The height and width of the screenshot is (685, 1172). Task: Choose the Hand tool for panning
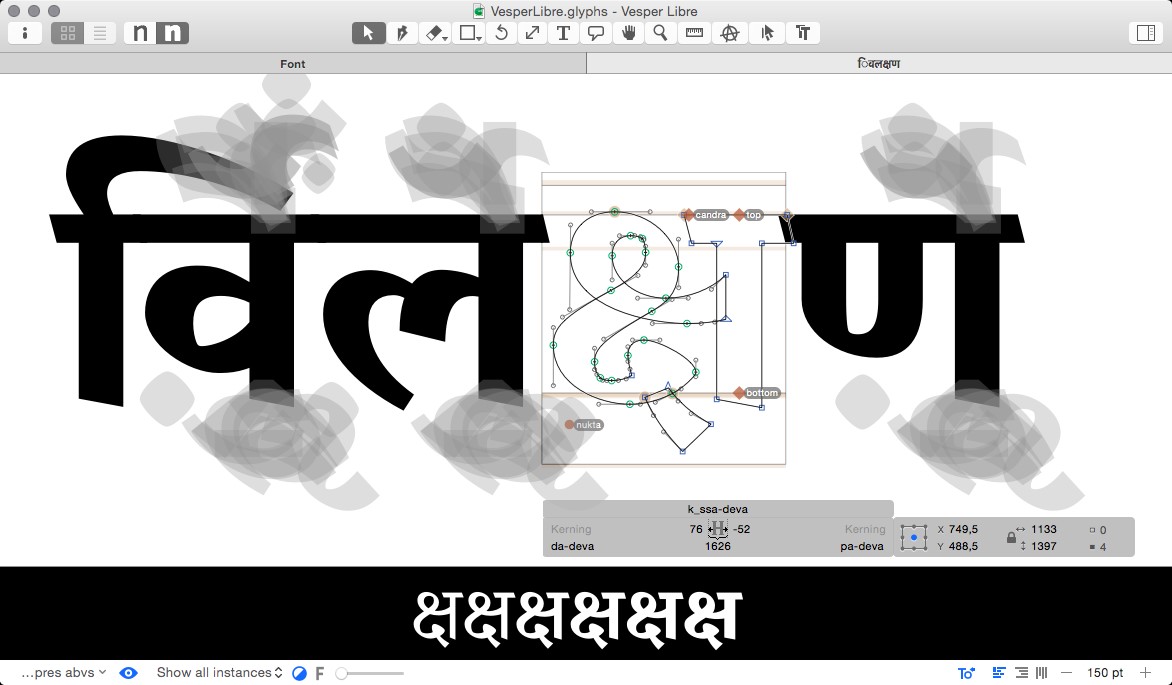tap(630, 32)
